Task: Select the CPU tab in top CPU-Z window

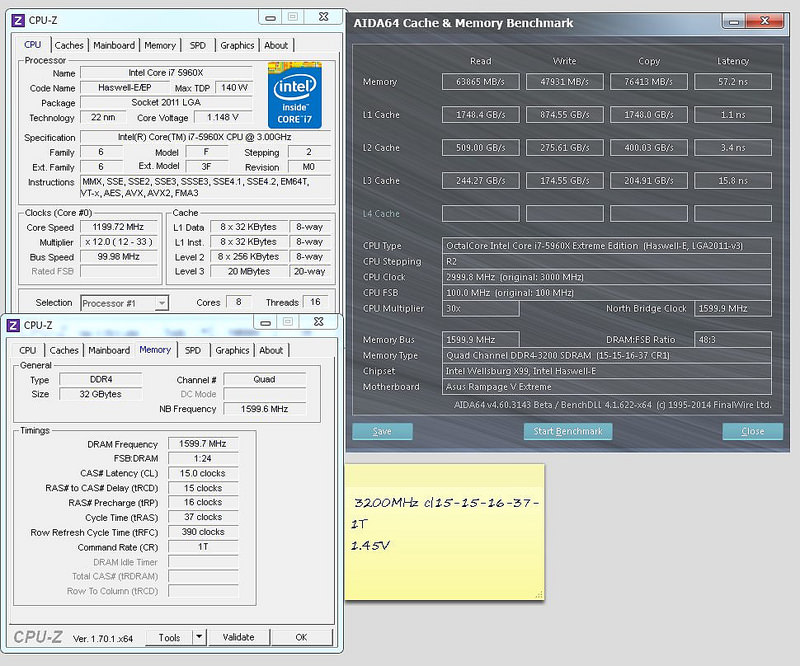Action: click(33, 44)
